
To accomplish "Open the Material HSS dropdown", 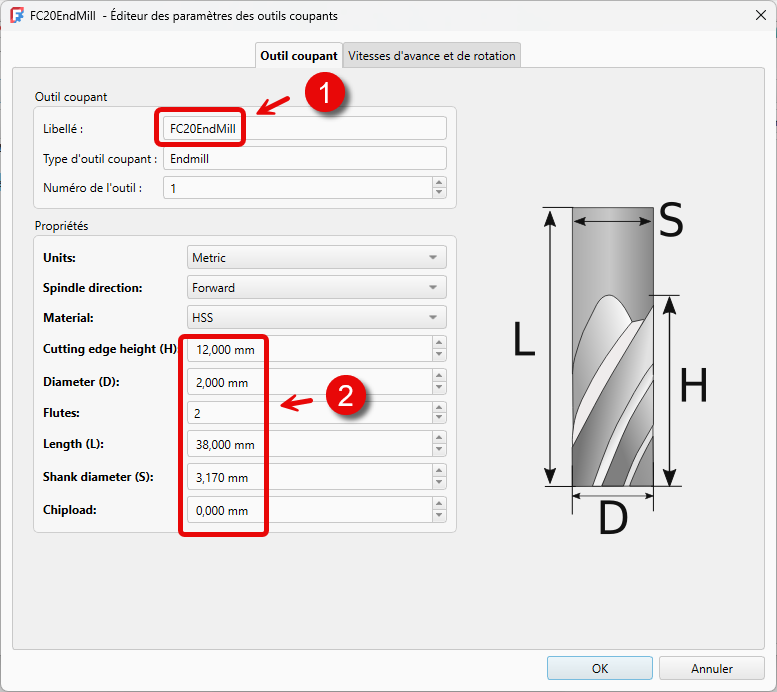I will click(x=317, y=317).
